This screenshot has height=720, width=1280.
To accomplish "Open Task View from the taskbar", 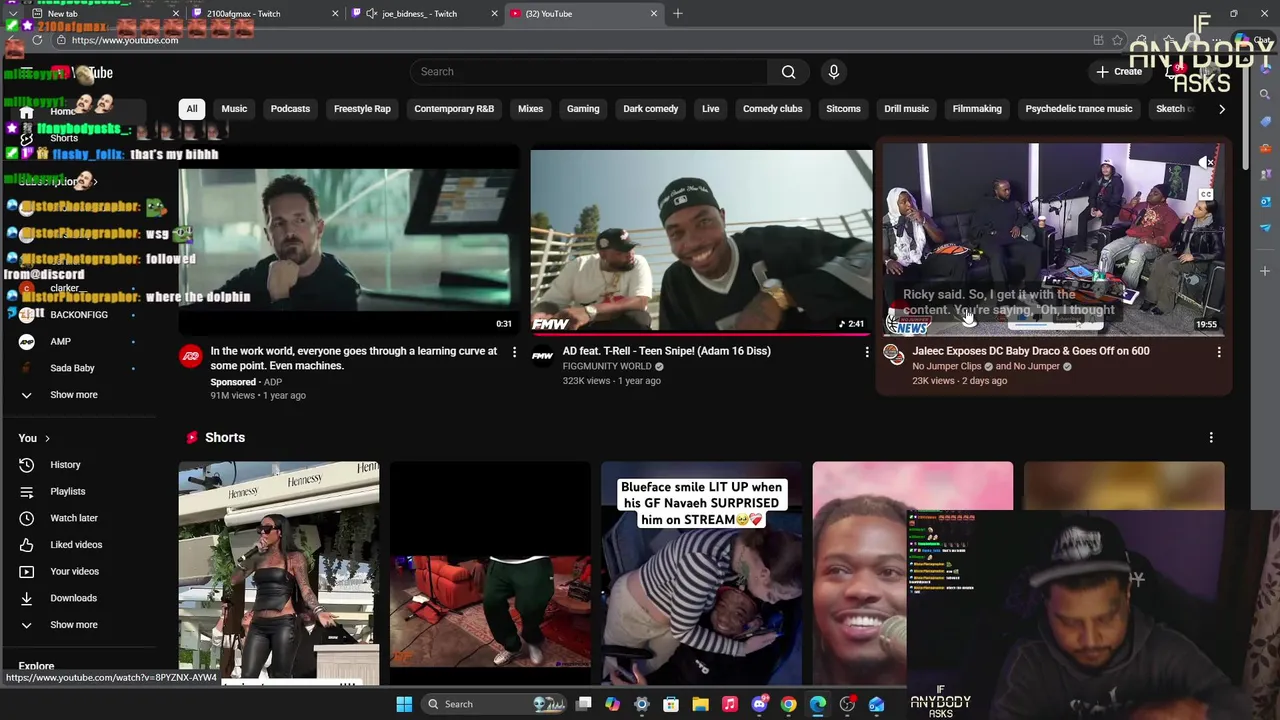I will tap(584, 704).
